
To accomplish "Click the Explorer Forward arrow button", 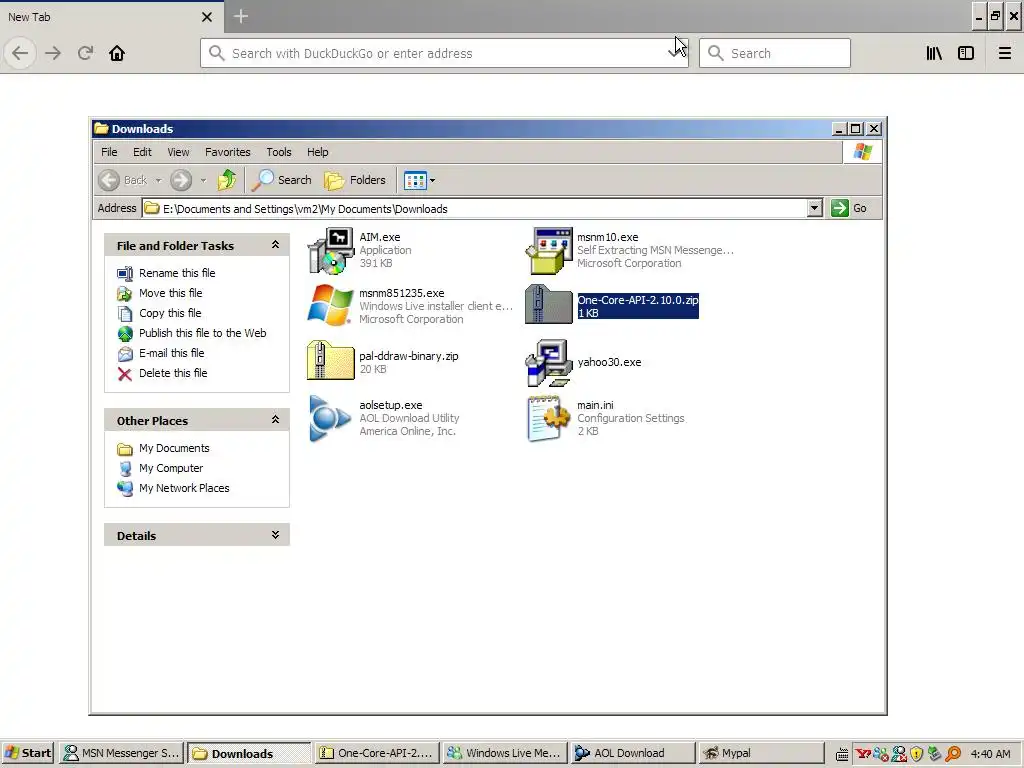I will point(181,180).
